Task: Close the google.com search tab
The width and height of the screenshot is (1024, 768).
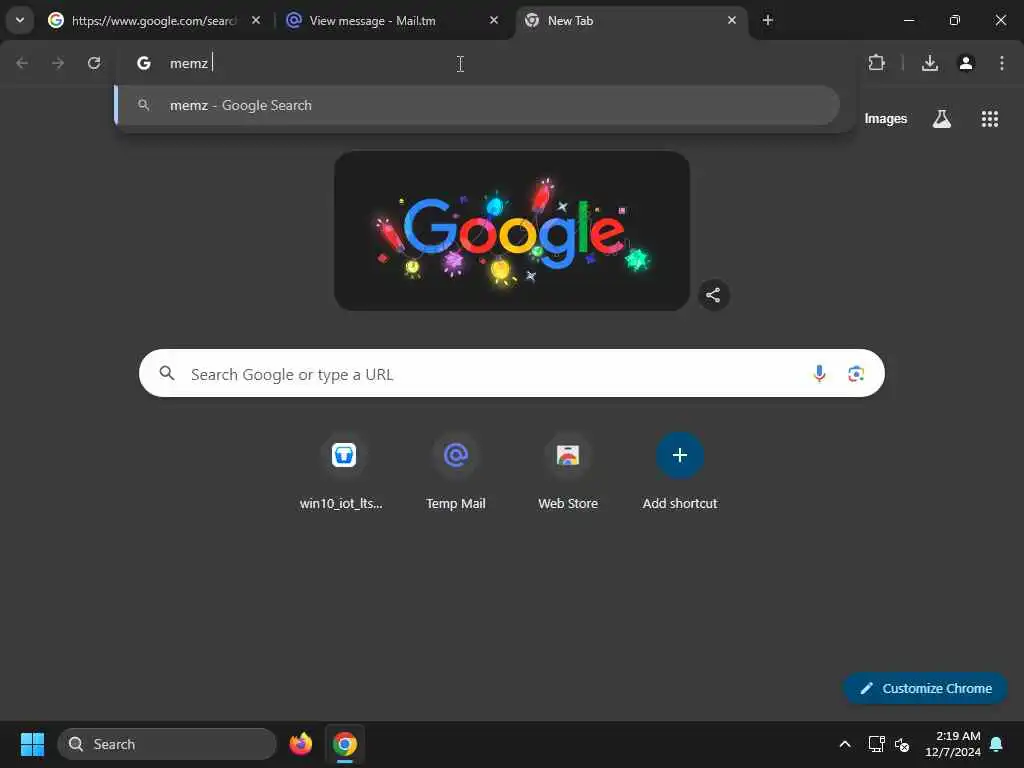Action: 256,20
